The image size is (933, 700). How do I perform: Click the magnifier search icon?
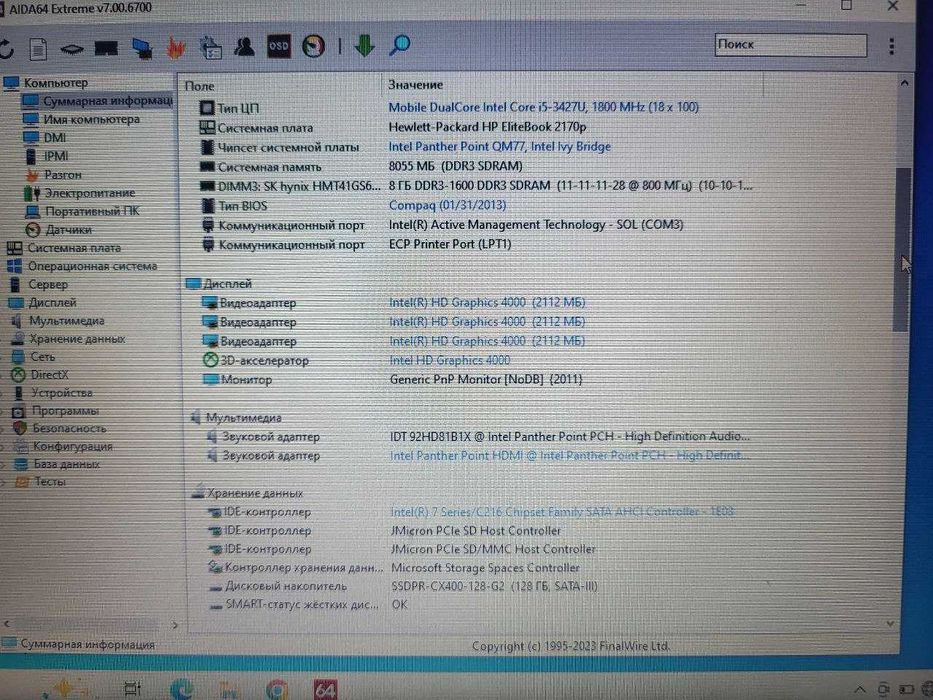click(400, 45)
